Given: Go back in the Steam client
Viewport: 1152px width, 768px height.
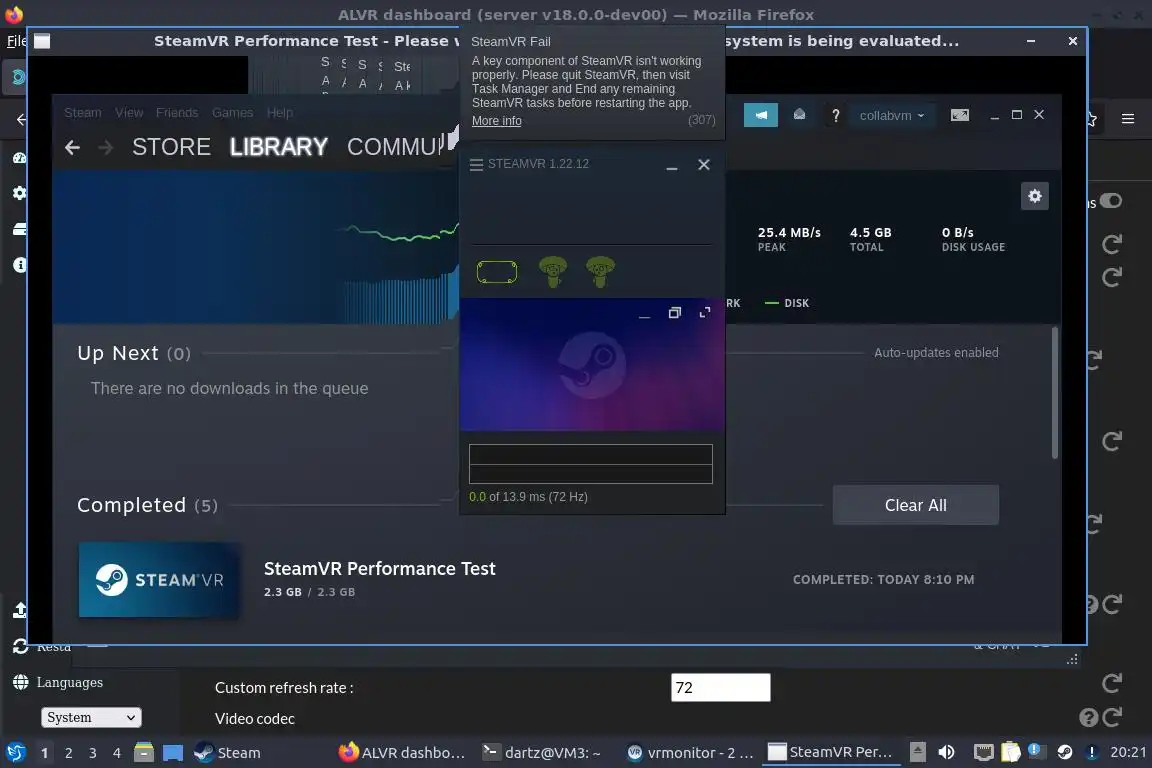Looking at the screenshot, I should 72,148.
